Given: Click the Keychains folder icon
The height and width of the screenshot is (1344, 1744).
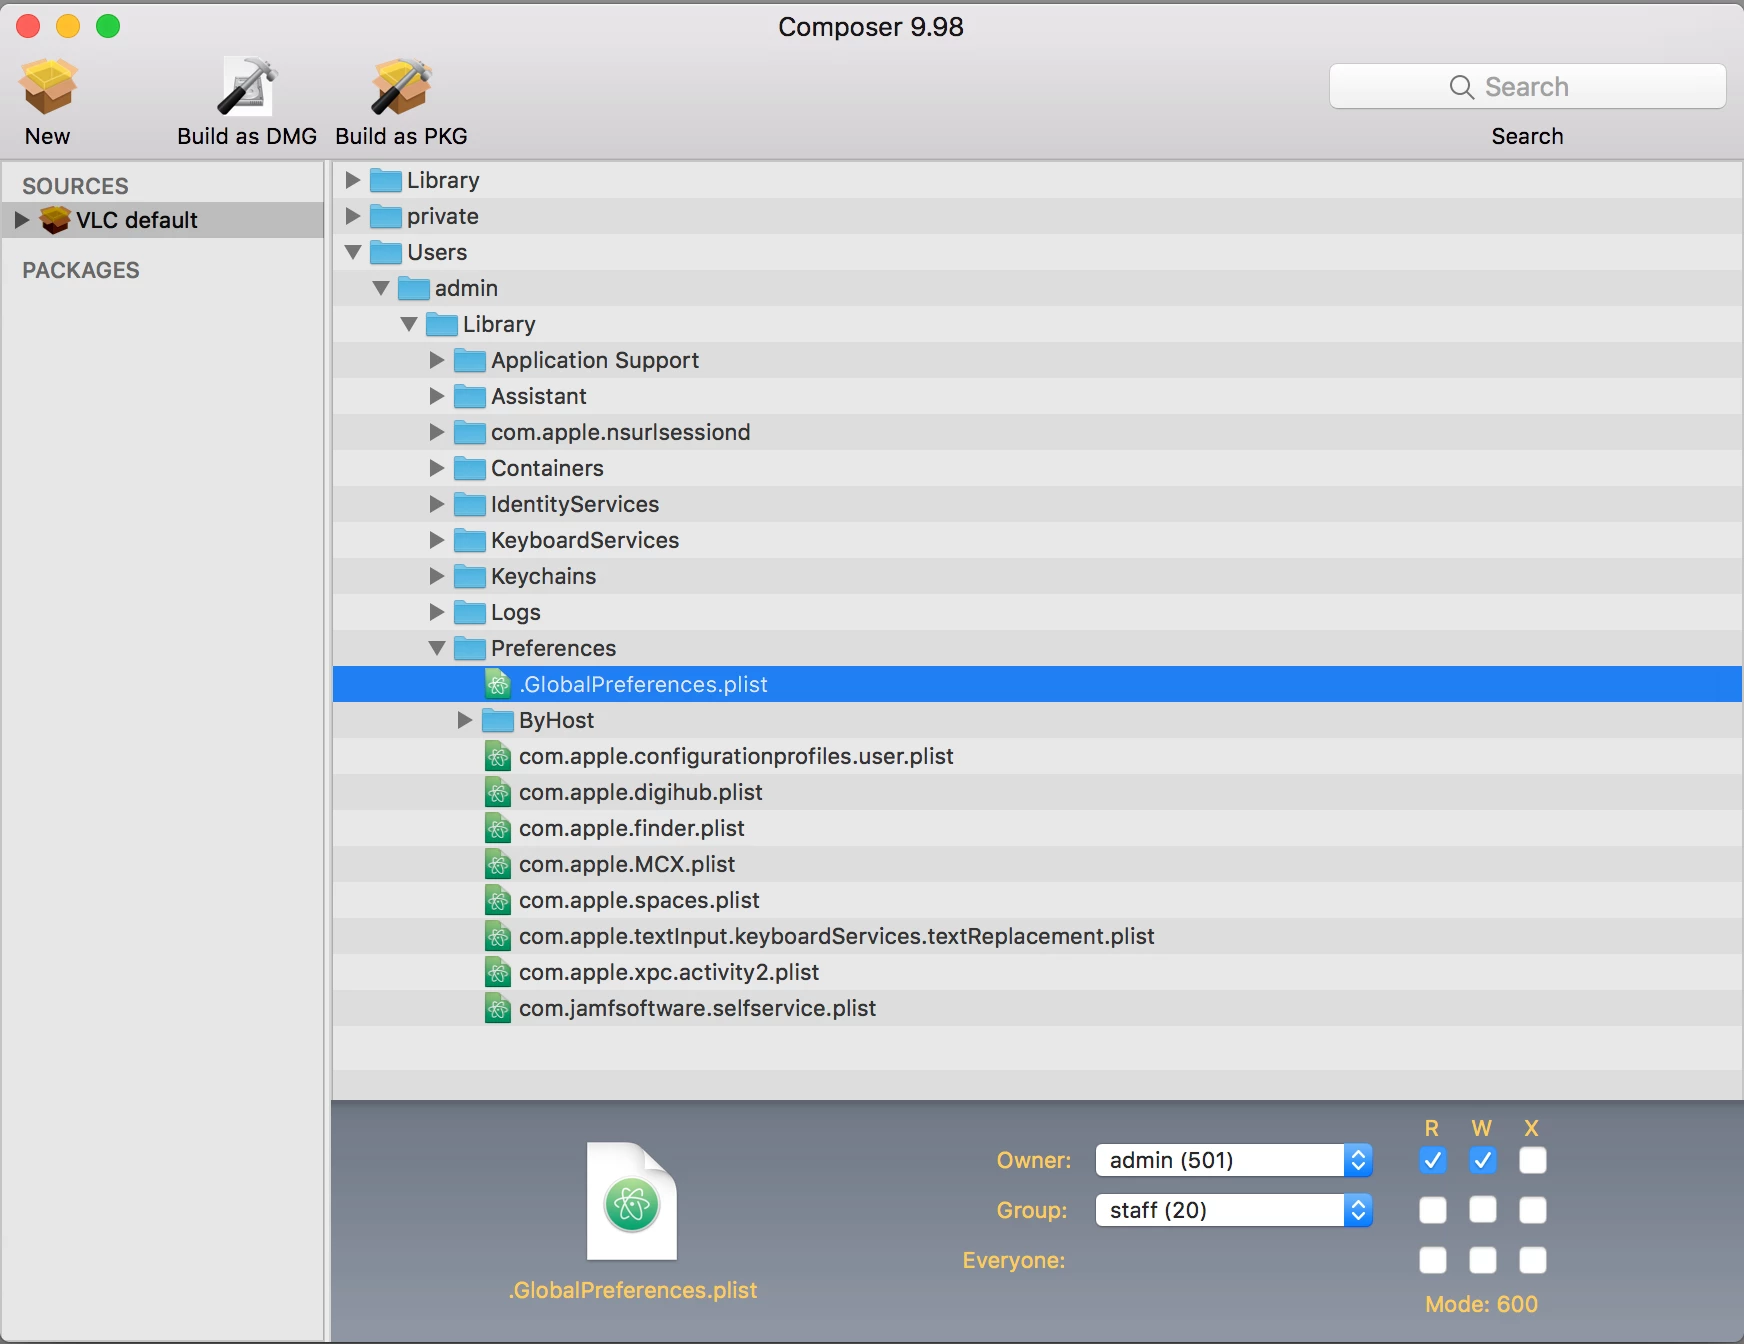Looking at the screenshot, I should click(x=470, y=577).
